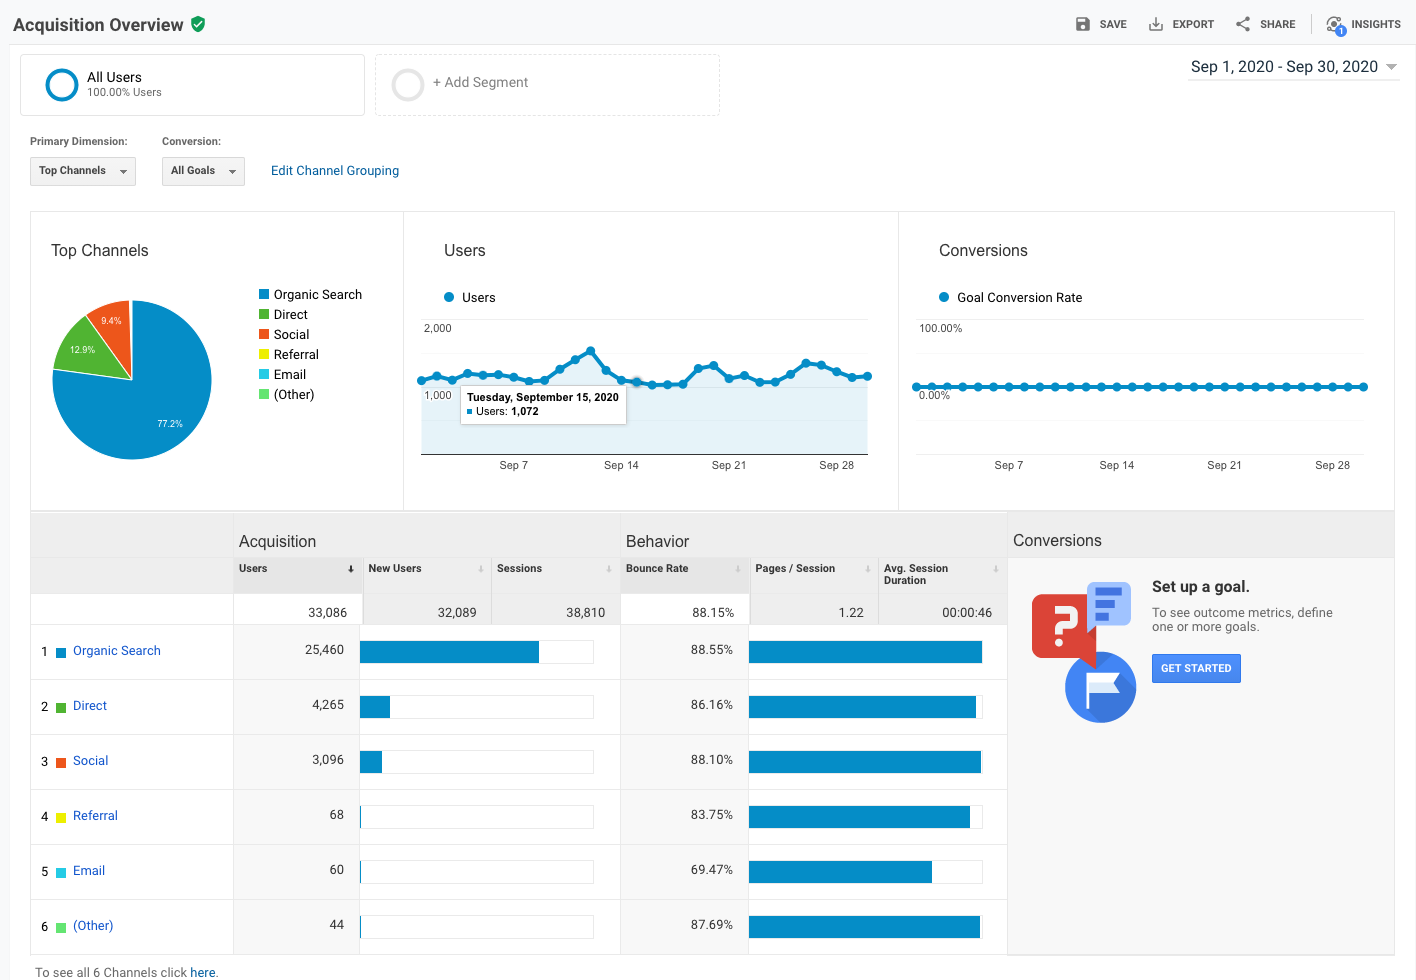Open the Organic Search channel link

pyautogui.click(x=117, y=651)
